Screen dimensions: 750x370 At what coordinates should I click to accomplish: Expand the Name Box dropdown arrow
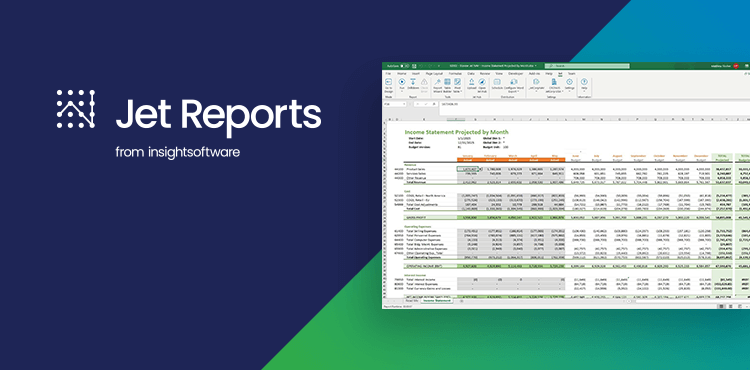pos(404,104)
